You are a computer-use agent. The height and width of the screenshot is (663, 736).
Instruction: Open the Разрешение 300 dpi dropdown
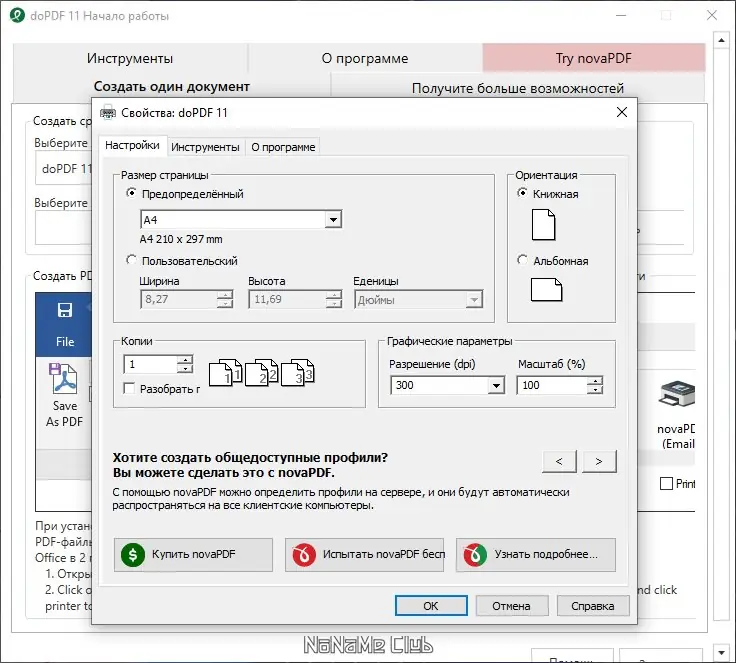pos(496,385)
